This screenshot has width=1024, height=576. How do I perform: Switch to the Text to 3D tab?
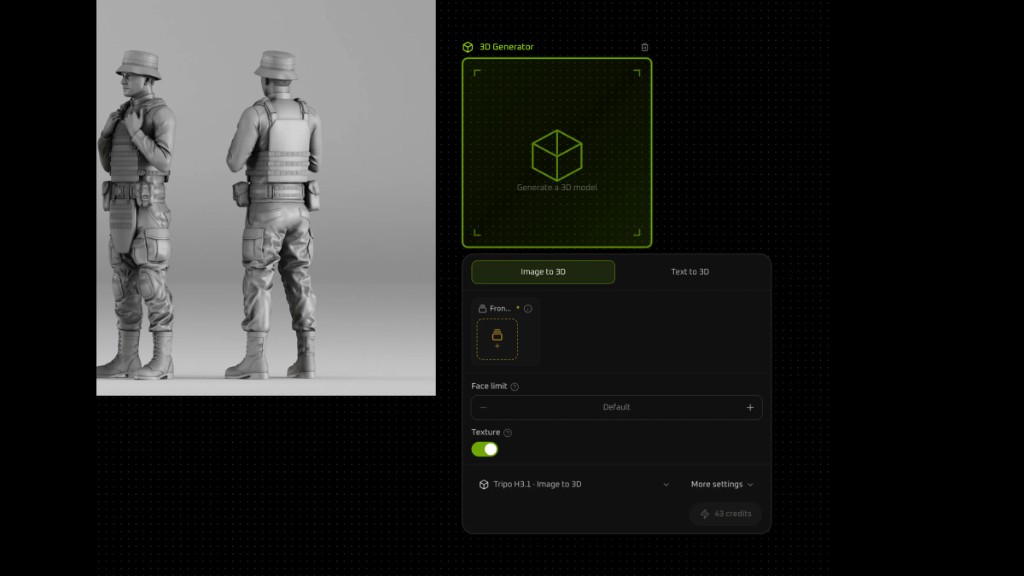coord(690,272)
